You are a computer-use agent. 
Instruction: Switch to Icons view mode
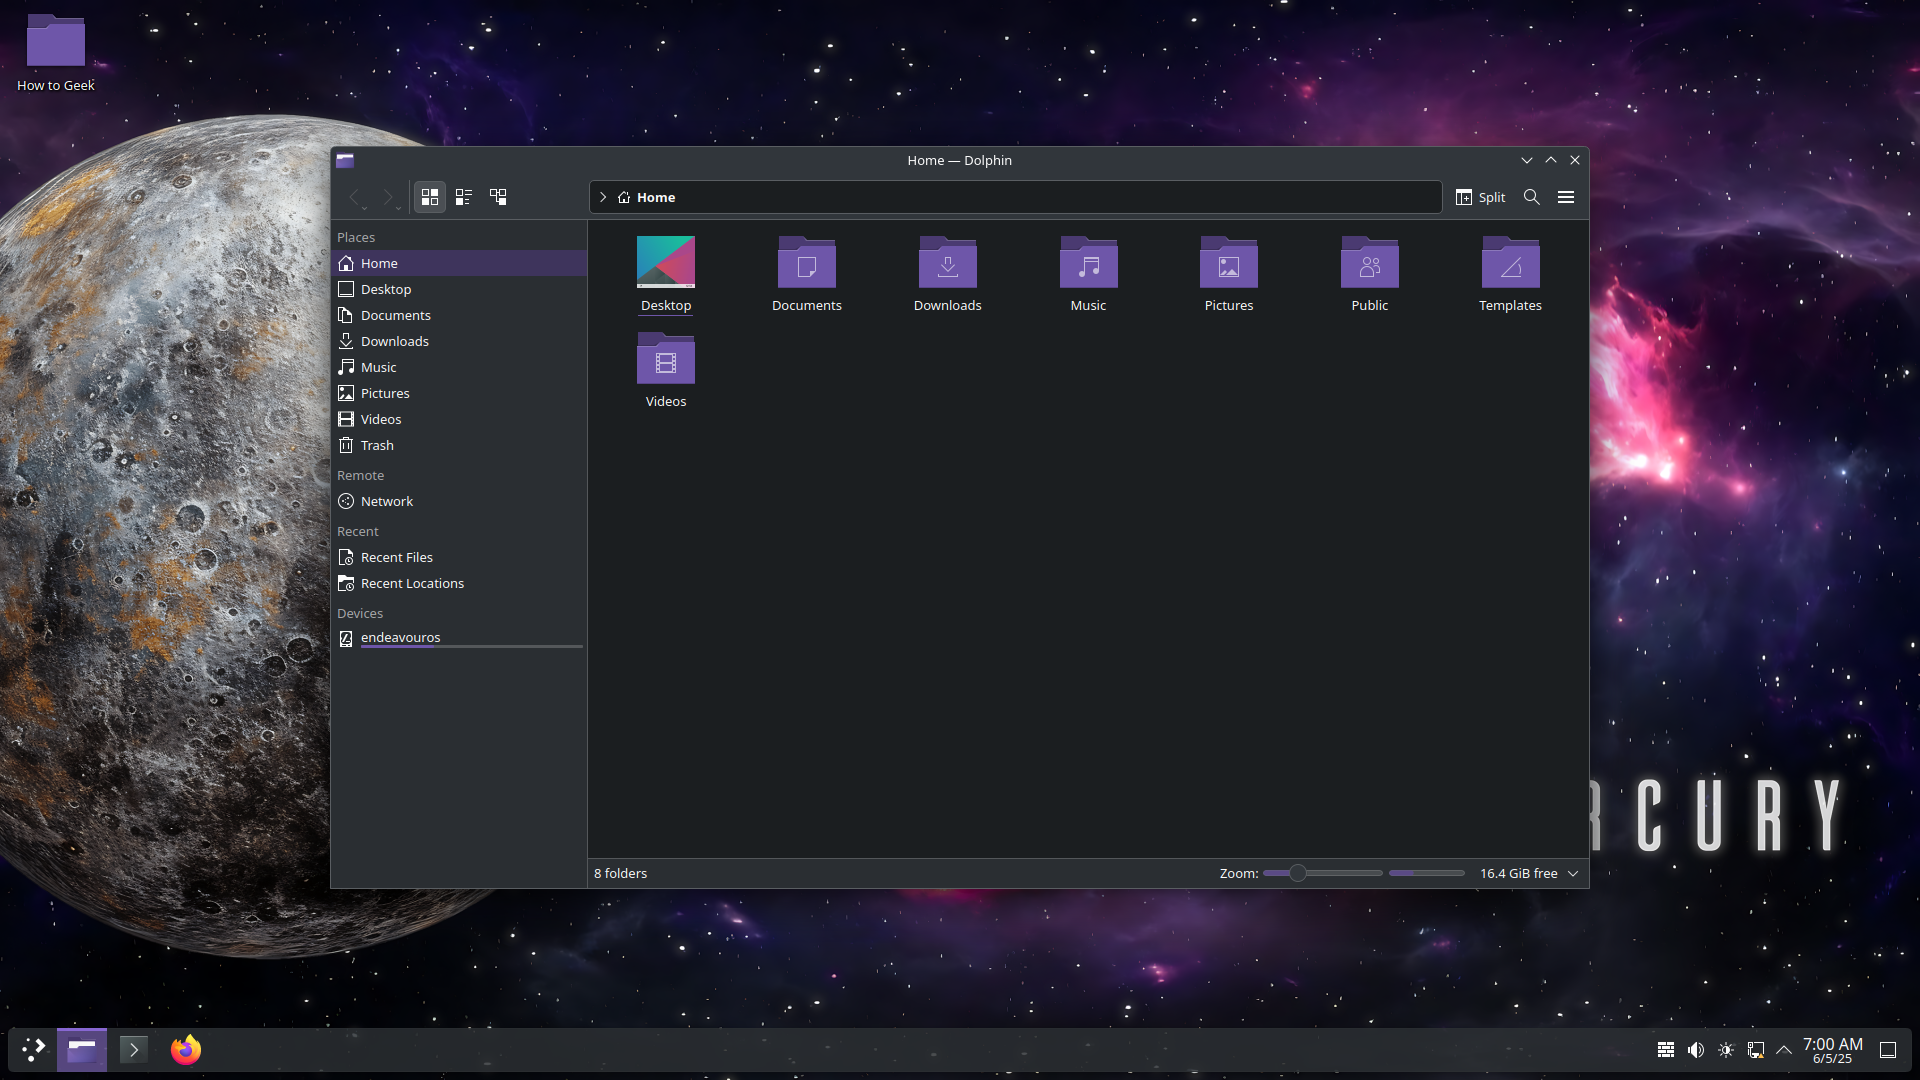point(430,197)
